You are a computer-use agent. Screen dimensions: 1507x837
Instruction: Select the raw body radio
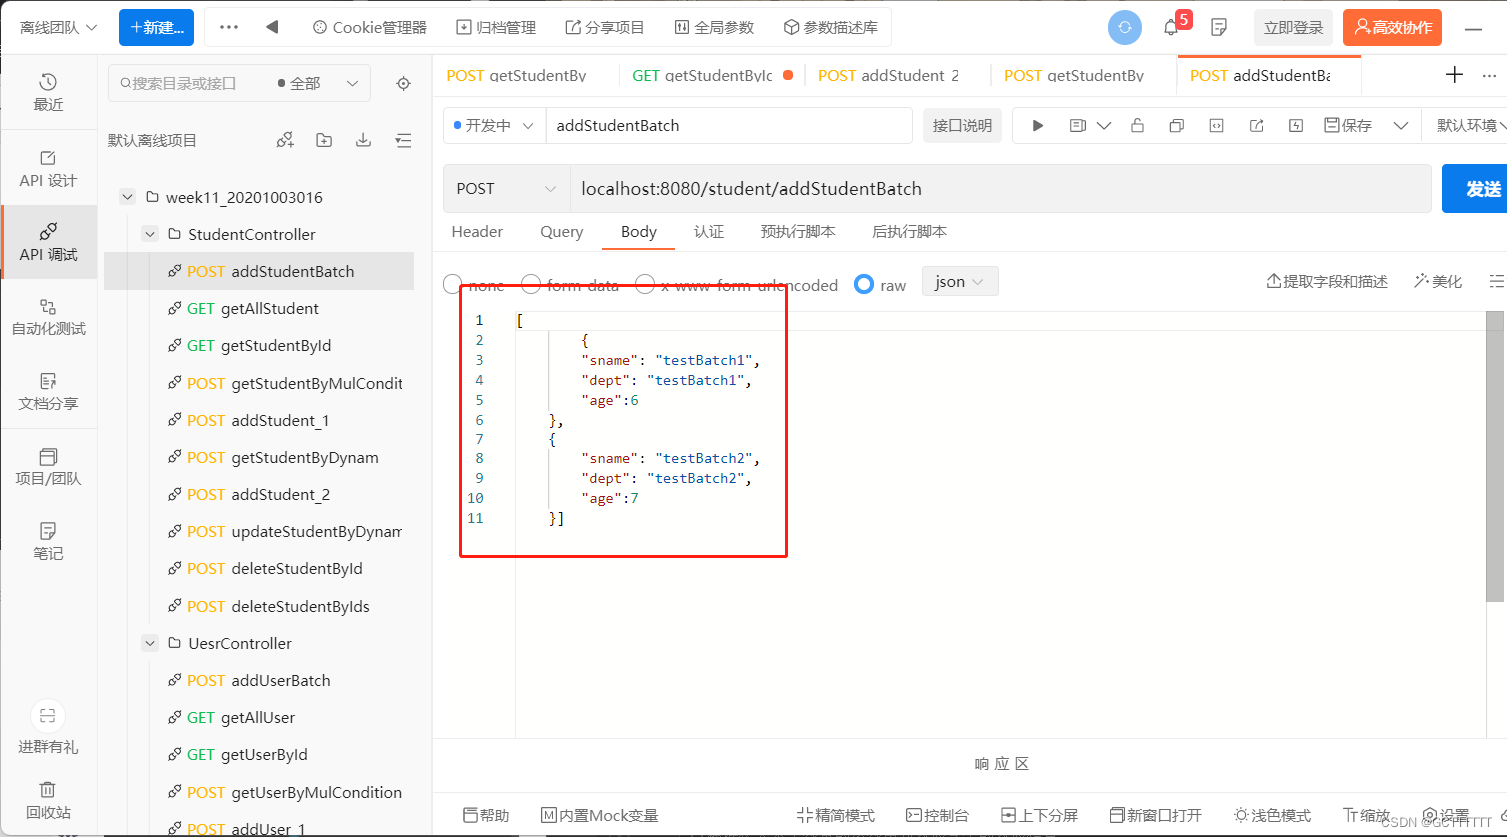[864, 285]
